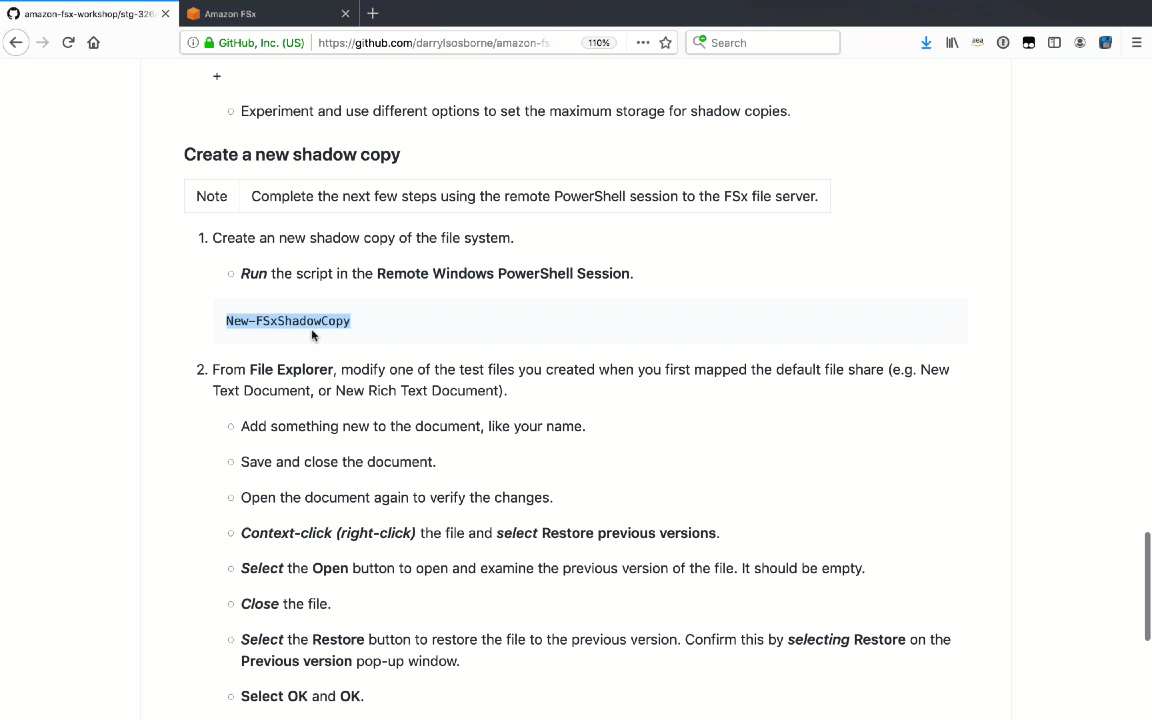Click the green padlock security icon

[x=209, y=43]
